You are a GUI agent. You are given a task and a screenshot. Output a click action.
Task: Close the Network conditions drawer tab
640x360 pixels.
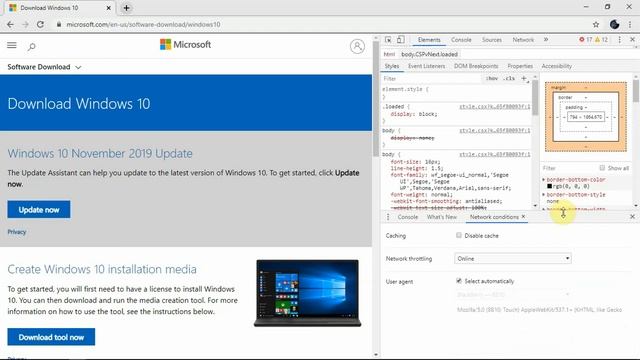[x=524, y=217]
